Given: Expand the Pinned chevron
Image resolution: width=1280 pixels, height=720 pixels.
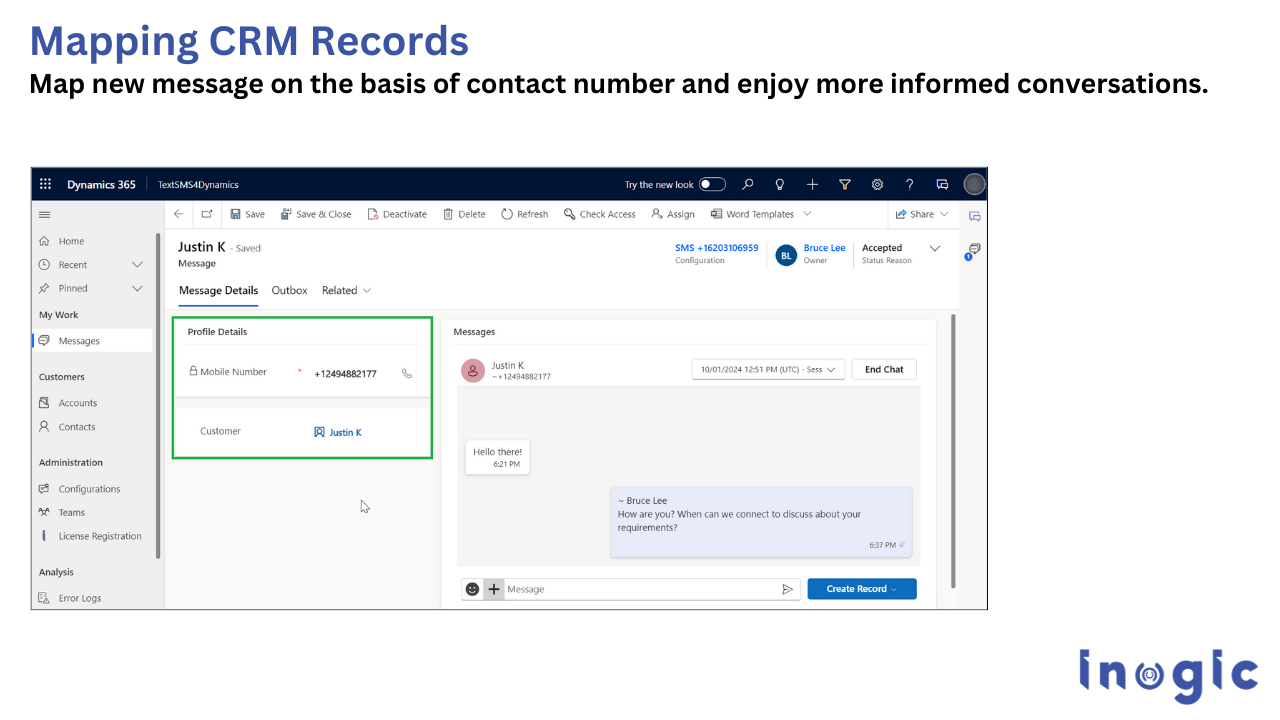Looking at the screenshot, I should [x=138, y=288].
